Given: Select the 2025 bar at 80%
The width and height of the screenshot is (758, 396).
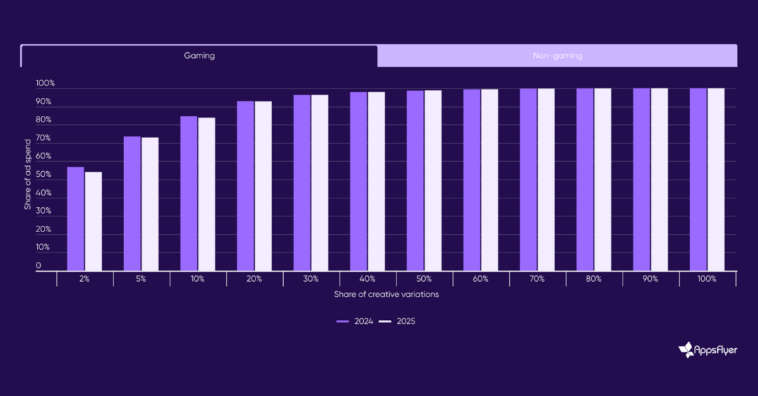Looking at the screenshot, I should (603, 179).
